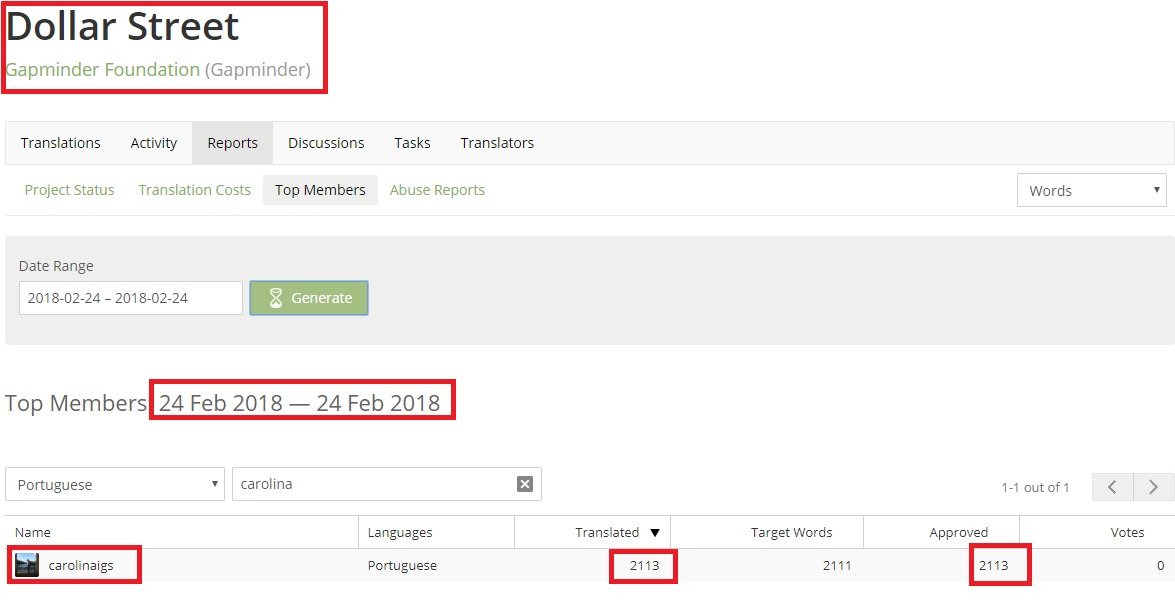Go to next results page arrow

(1153, 487)
